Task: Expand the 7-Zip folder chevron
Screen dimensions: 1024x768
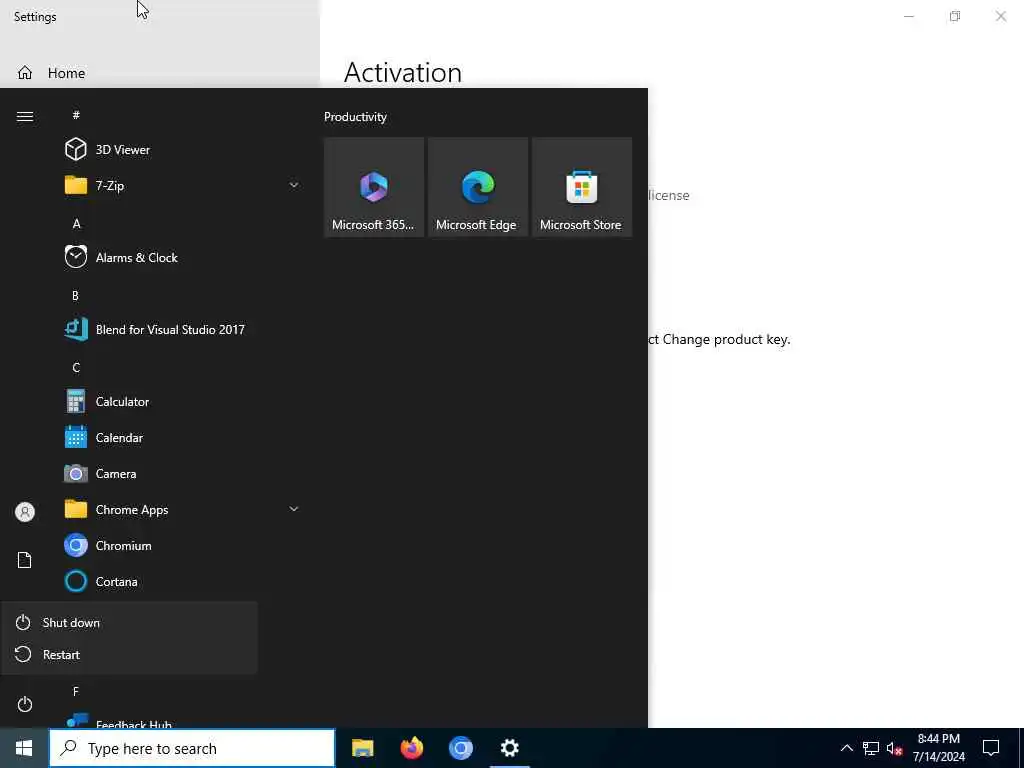Action: coord(294,185)
